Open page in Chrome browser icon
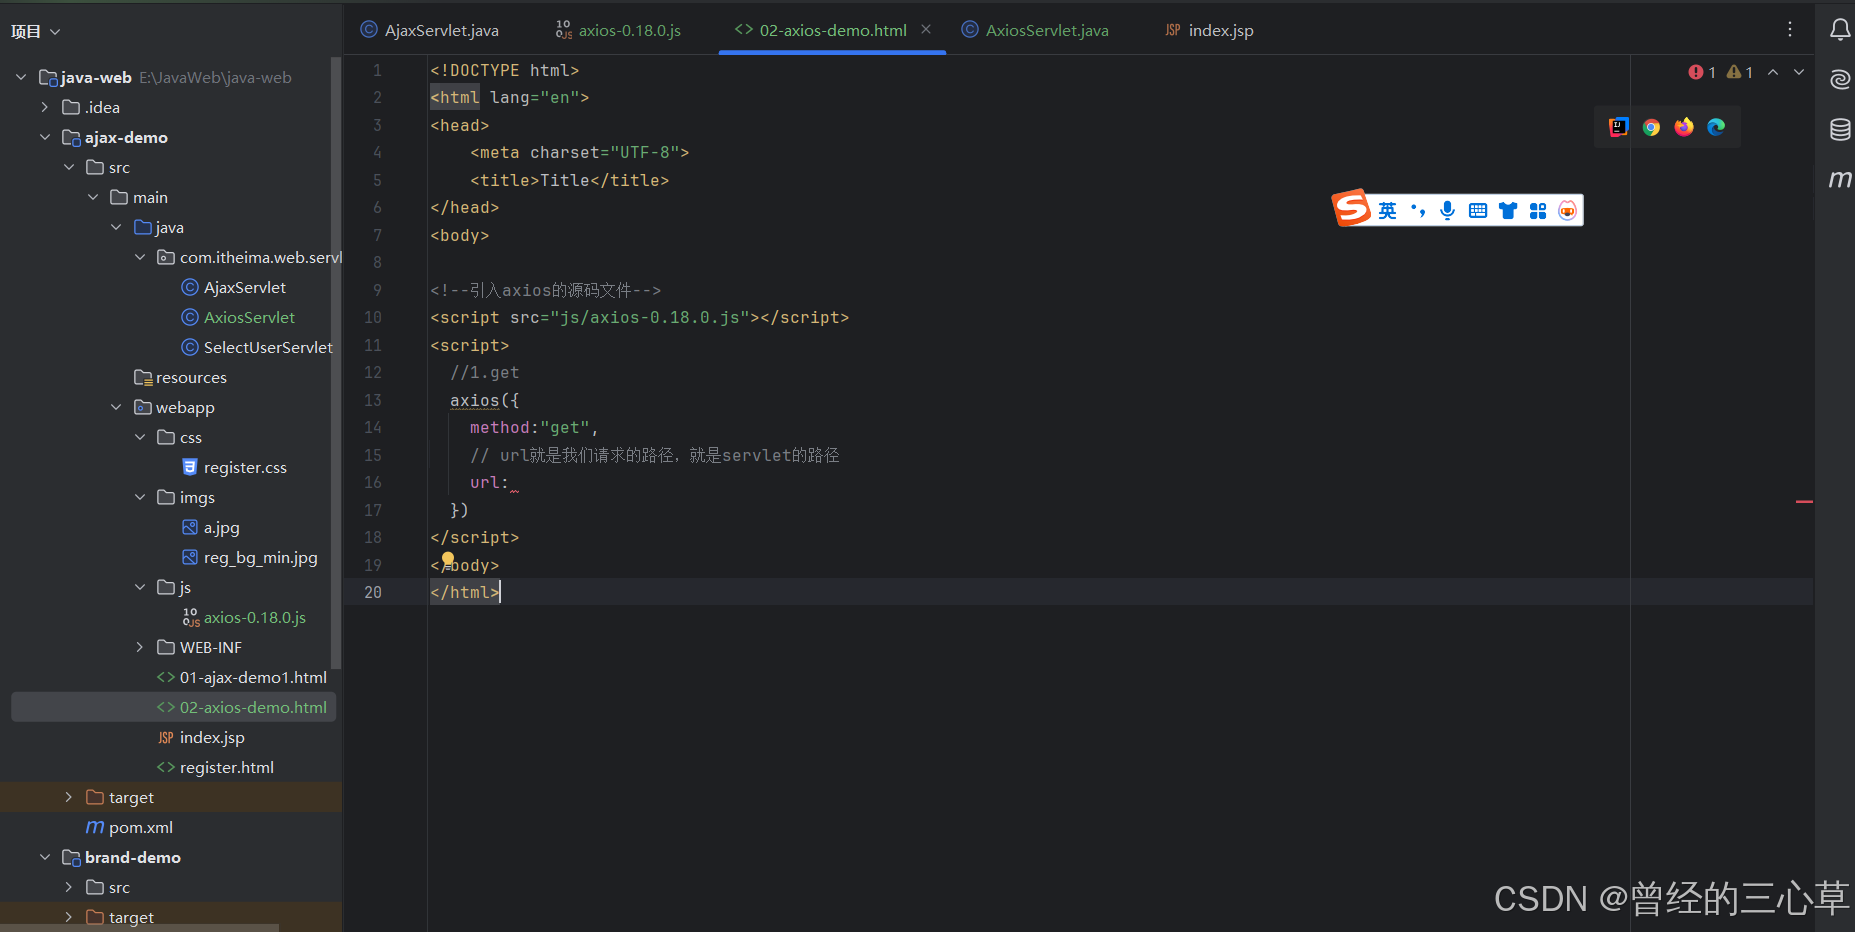This screenshot has height=932, width=1855. pos(1651,127)
